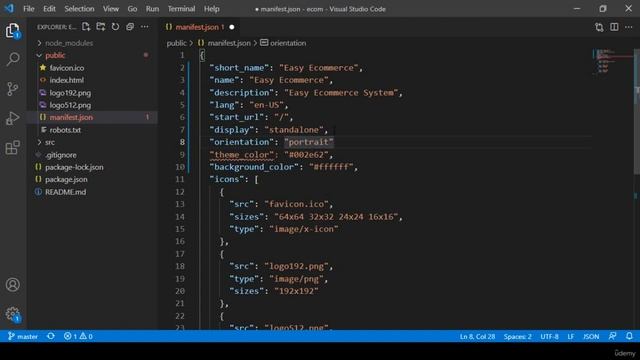Screen dimensions: 640x360
Task: Click the "theme_color" key on line 9
Action: (242, 155)
